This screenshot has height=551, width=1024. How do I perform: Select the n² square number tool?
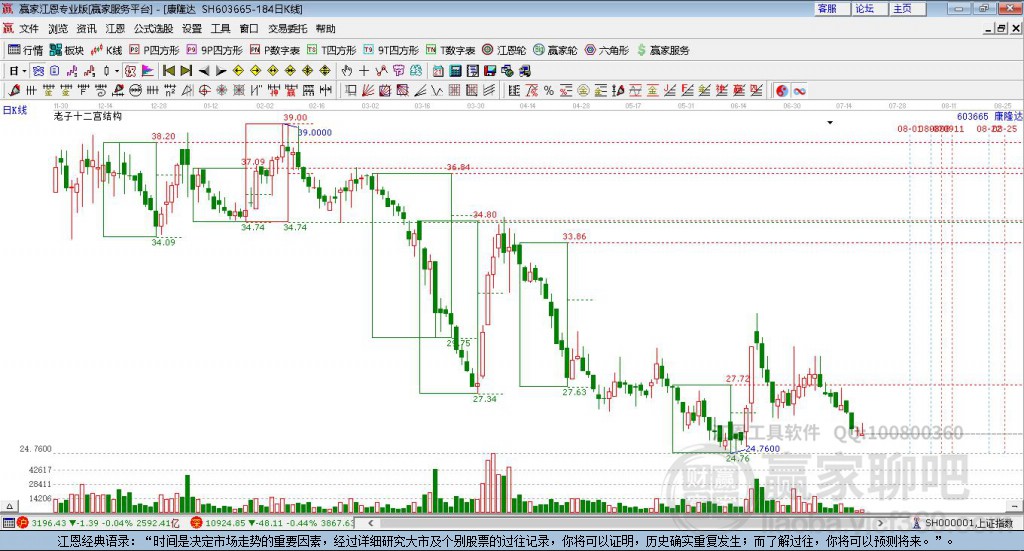pos(170,90)
